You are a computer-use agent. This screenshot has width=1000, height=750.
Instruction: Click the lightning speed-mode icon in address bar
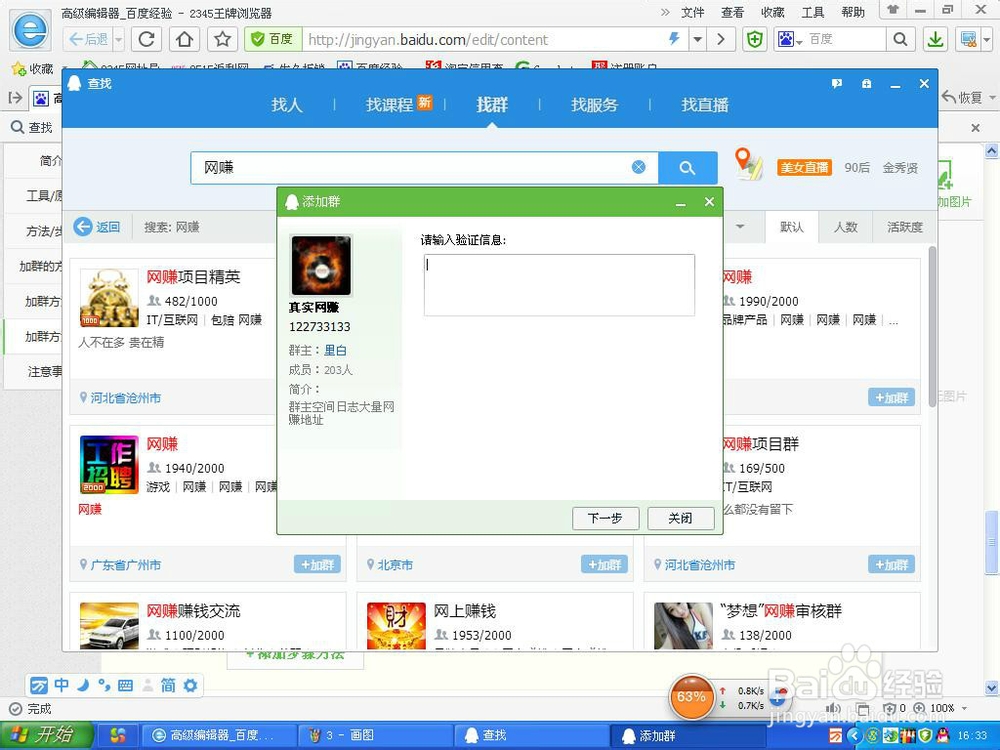pyautogui.click(x=674, y=39)
